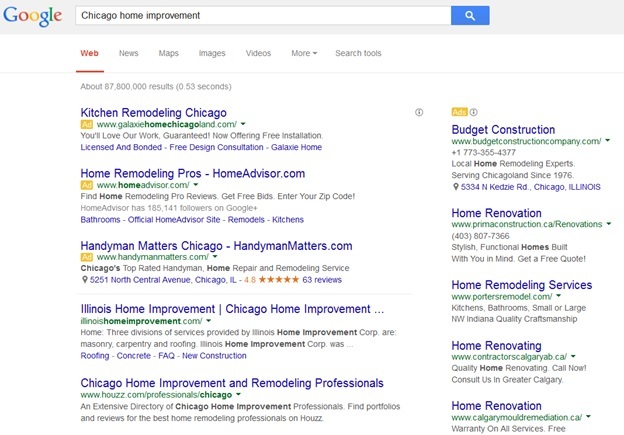Click 5334 N Kedzie Rd address link
This screenshot has height=435, width=624.
point(530,187)
